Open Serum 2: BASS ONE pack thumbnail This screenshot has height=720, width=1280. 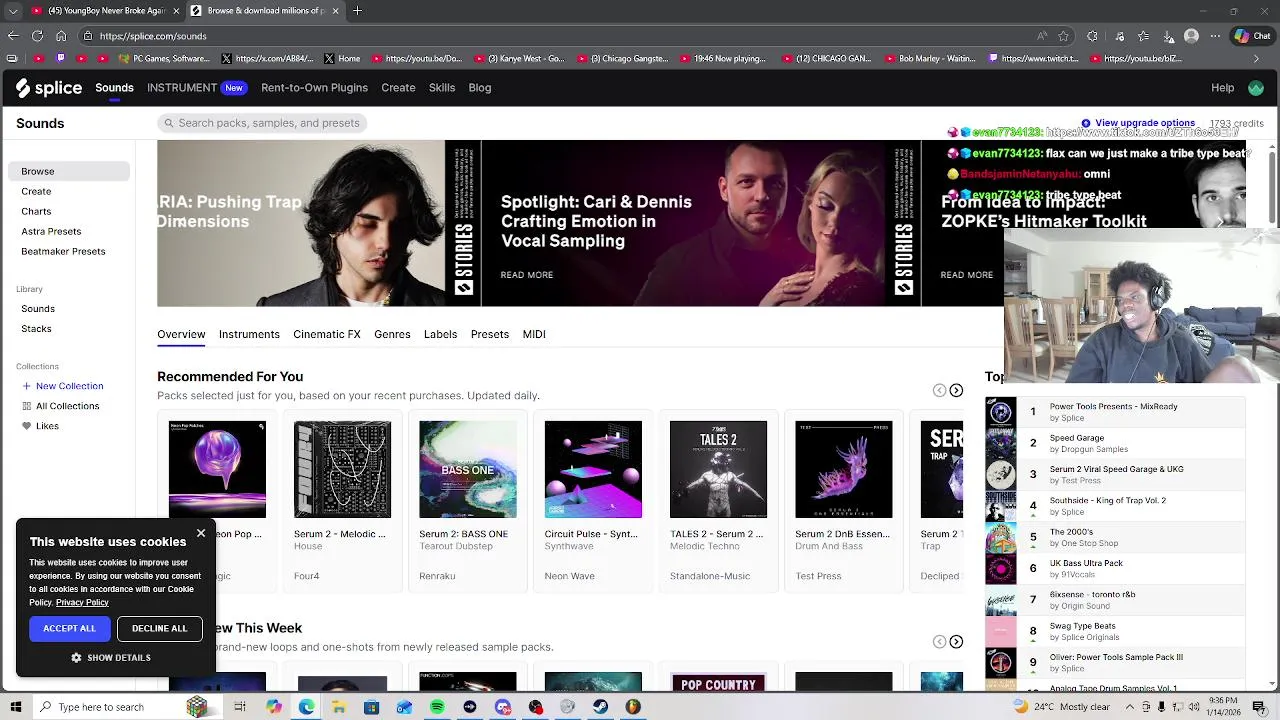468,469
